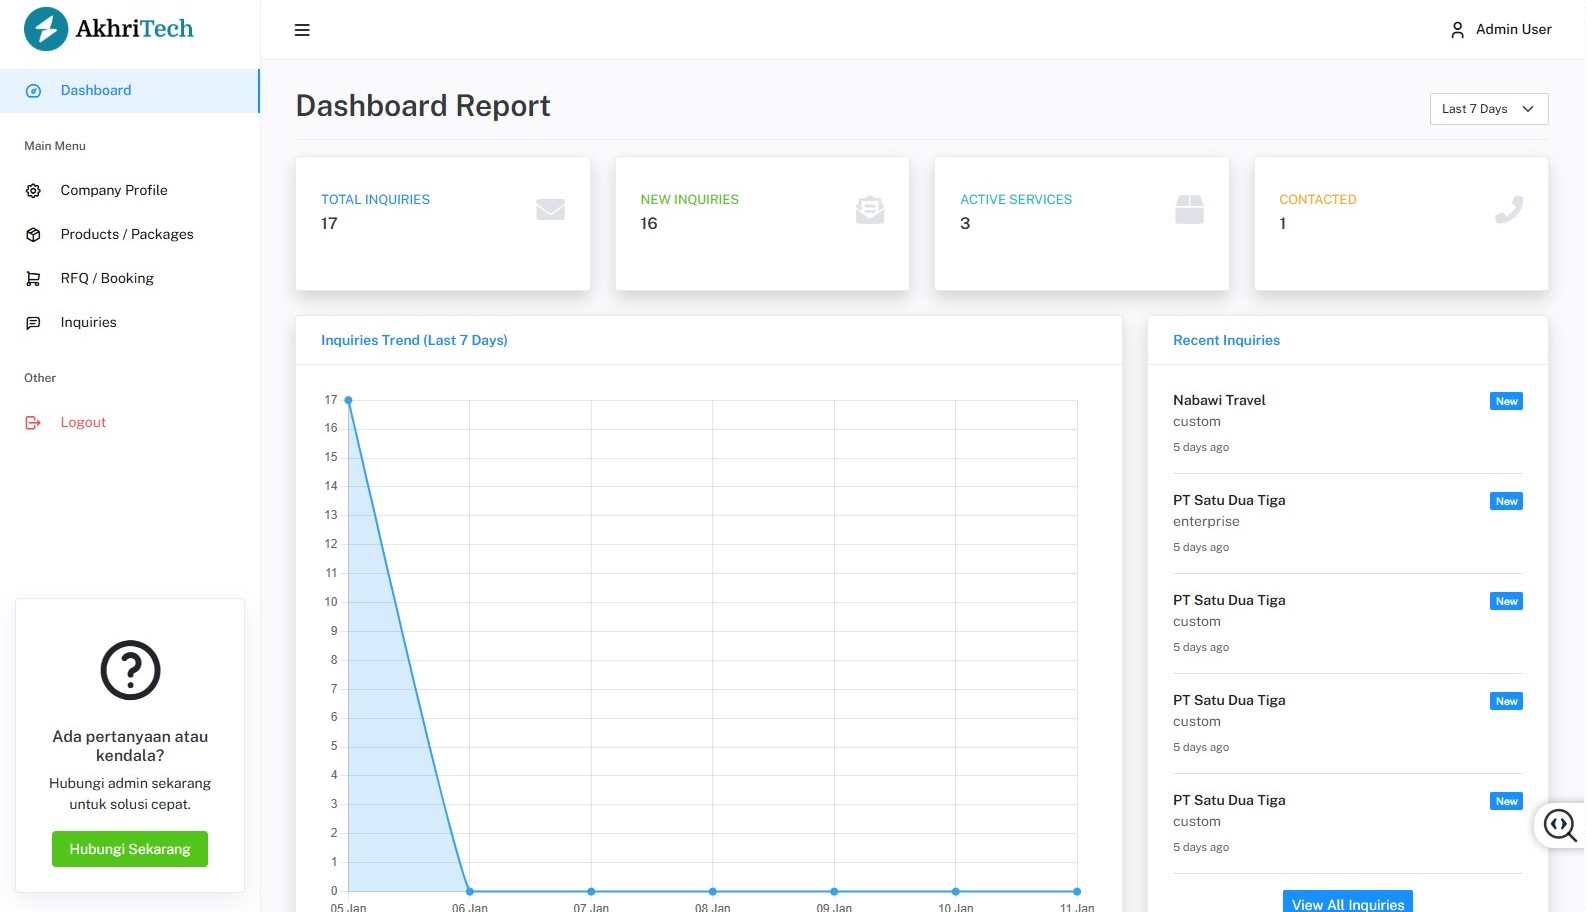Click the Logout exit arrow icon
The height and width of the screenshot is (912, 1586).
click(33, 423)
